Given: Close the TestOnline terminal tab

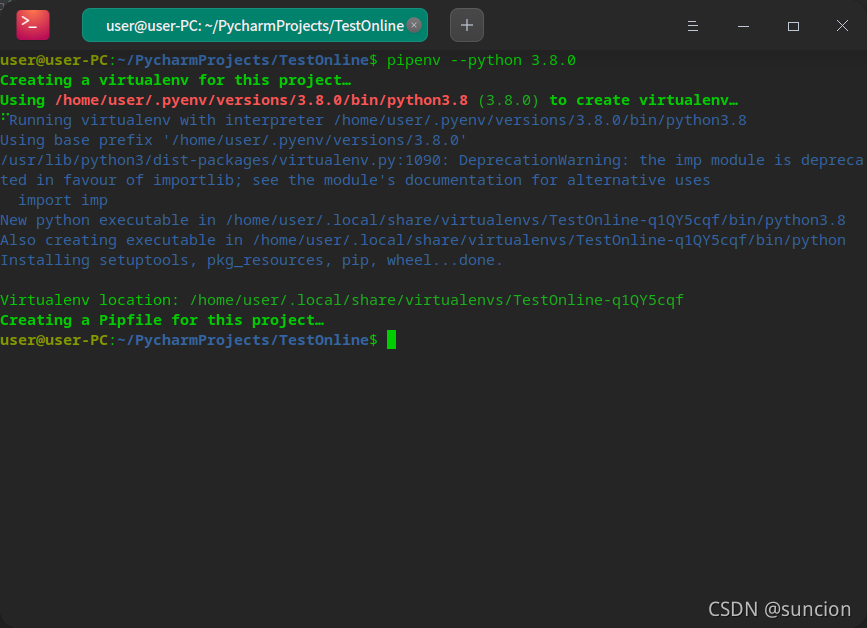Looking at the screenshot, I should 414,25.
